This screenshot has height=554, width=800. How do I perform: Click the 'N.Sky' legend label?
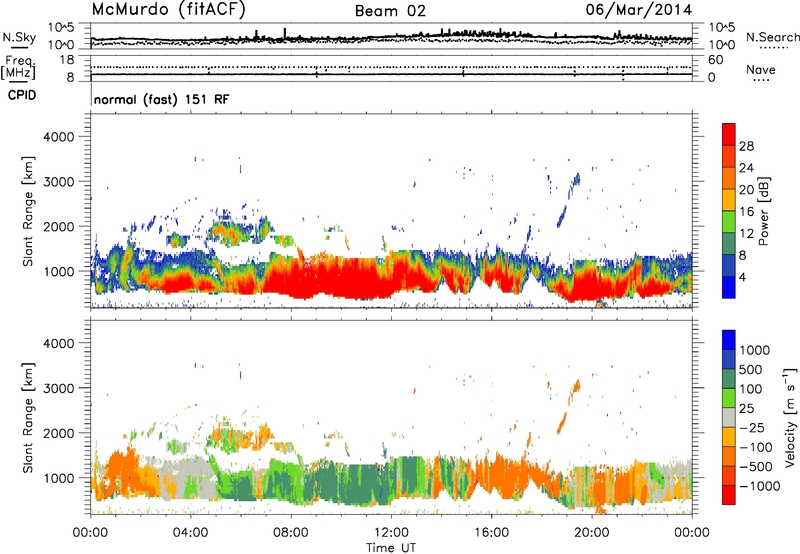tap(19, 37)
